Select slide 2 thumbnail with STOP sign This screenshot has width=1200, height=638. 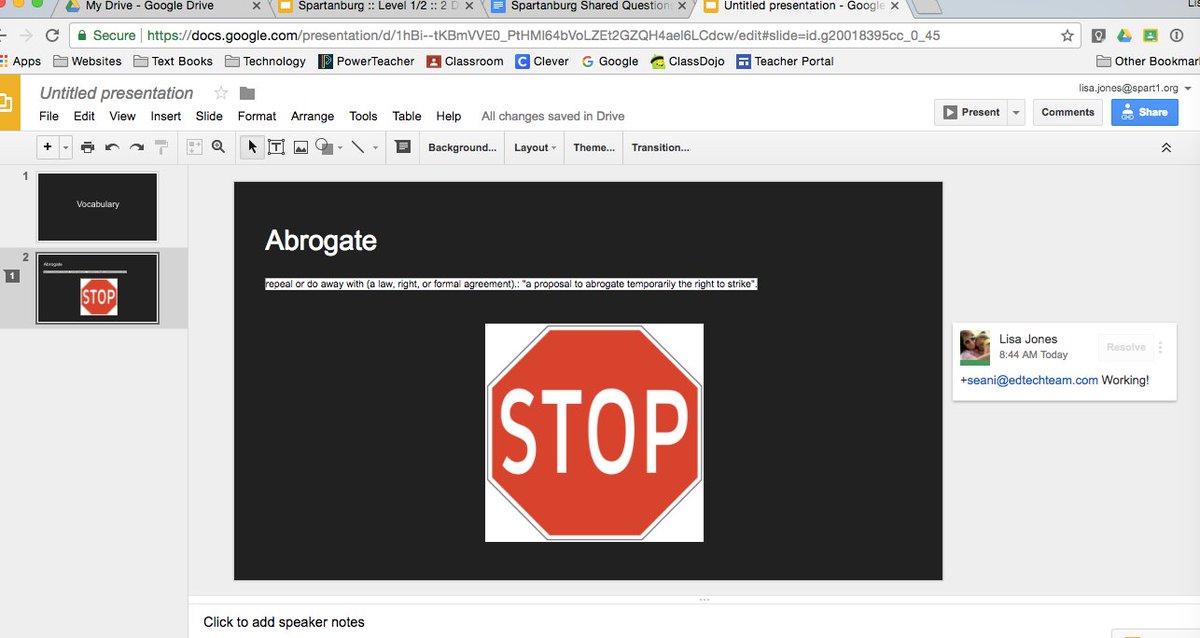tap(97, 289)
